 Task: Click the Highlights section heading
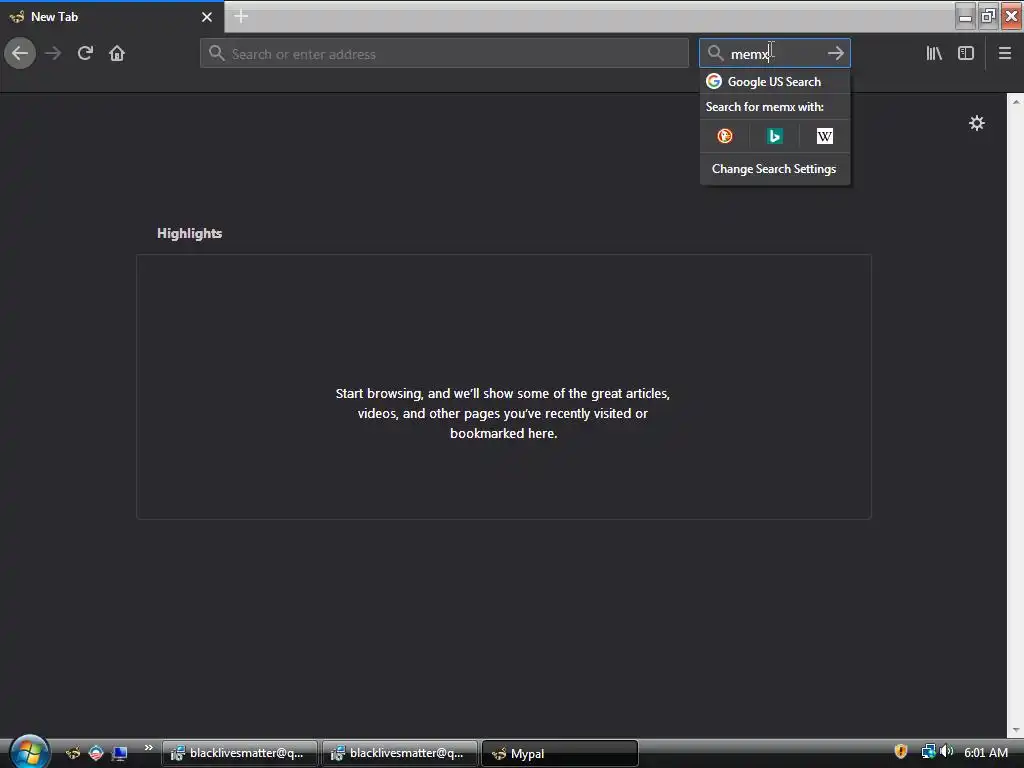tap(189, 233)
